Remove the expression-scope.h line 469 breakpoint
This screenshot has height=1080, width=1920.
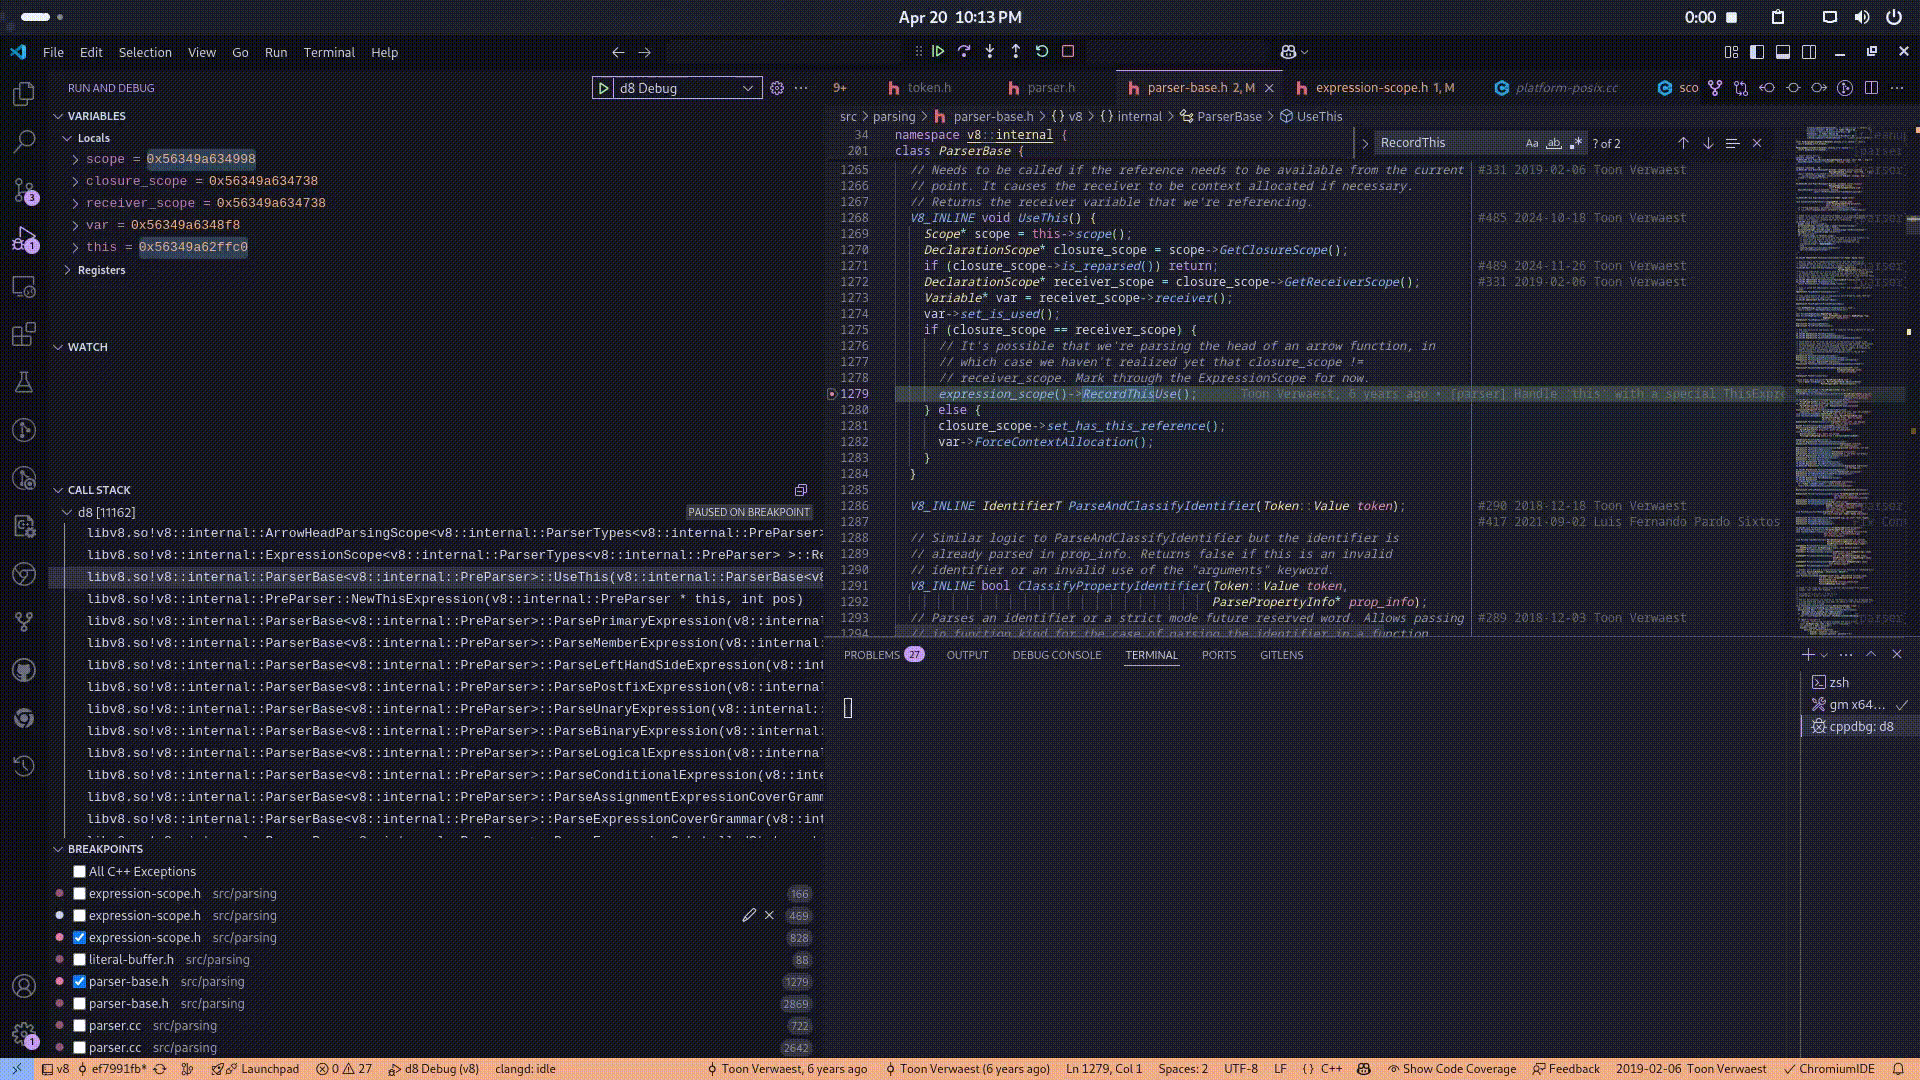pos(769,915)
